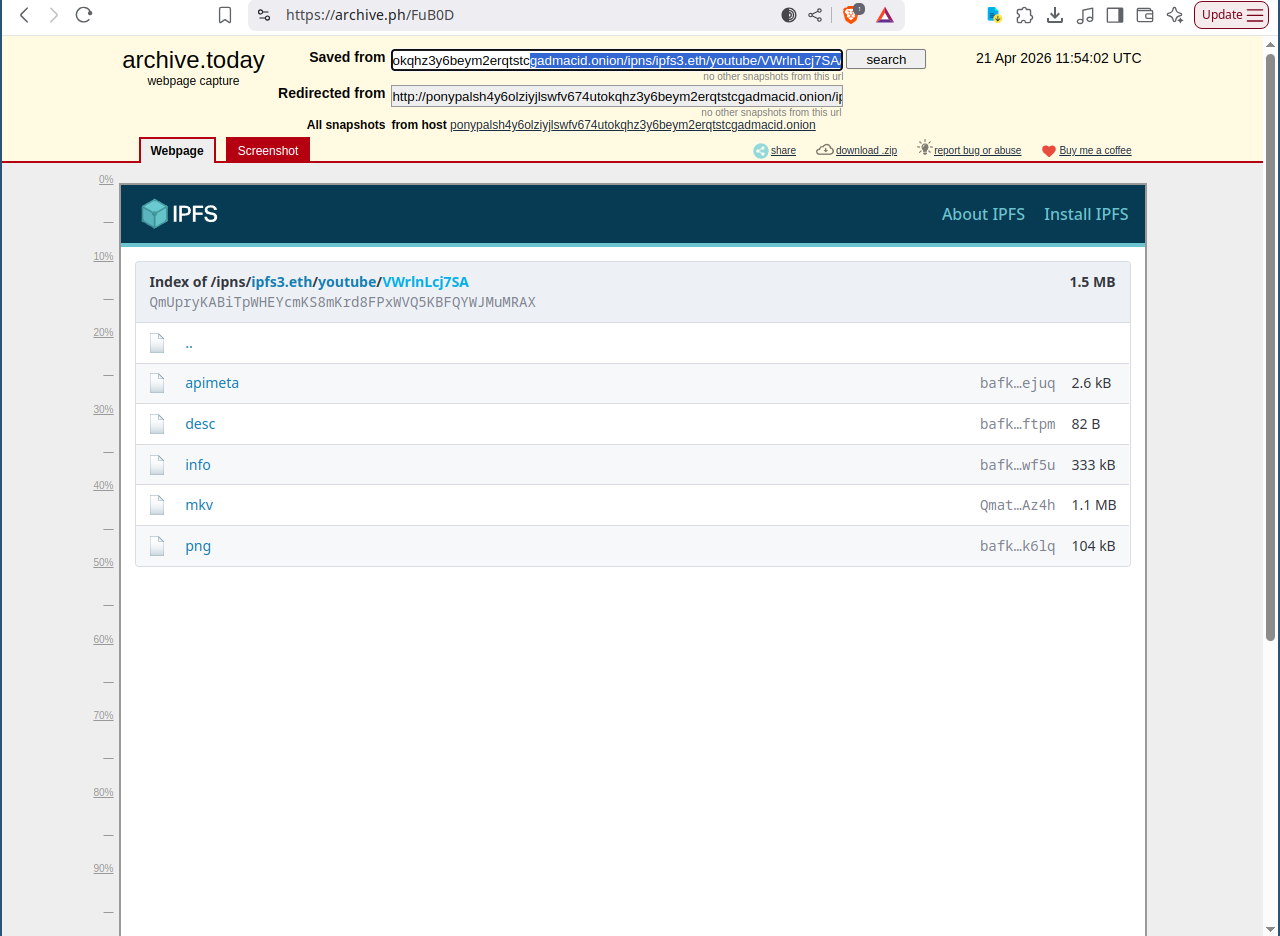The height and width of the screenshot is (936, 1280).
Task: Open the parent directory .. entry
Action: coord(189,343)
